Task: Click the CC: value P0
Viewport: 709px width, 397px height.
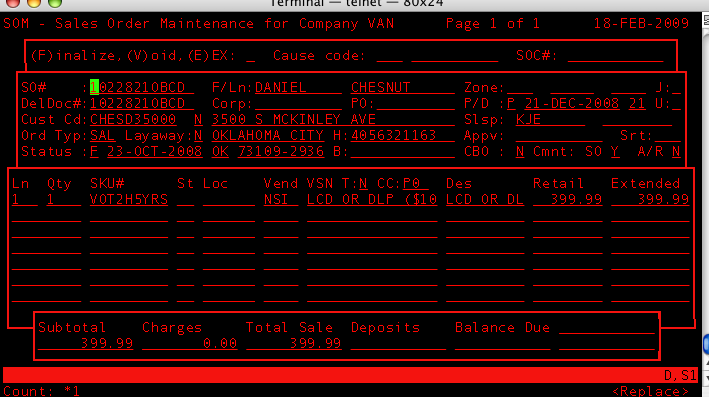Action: point(416,184)
